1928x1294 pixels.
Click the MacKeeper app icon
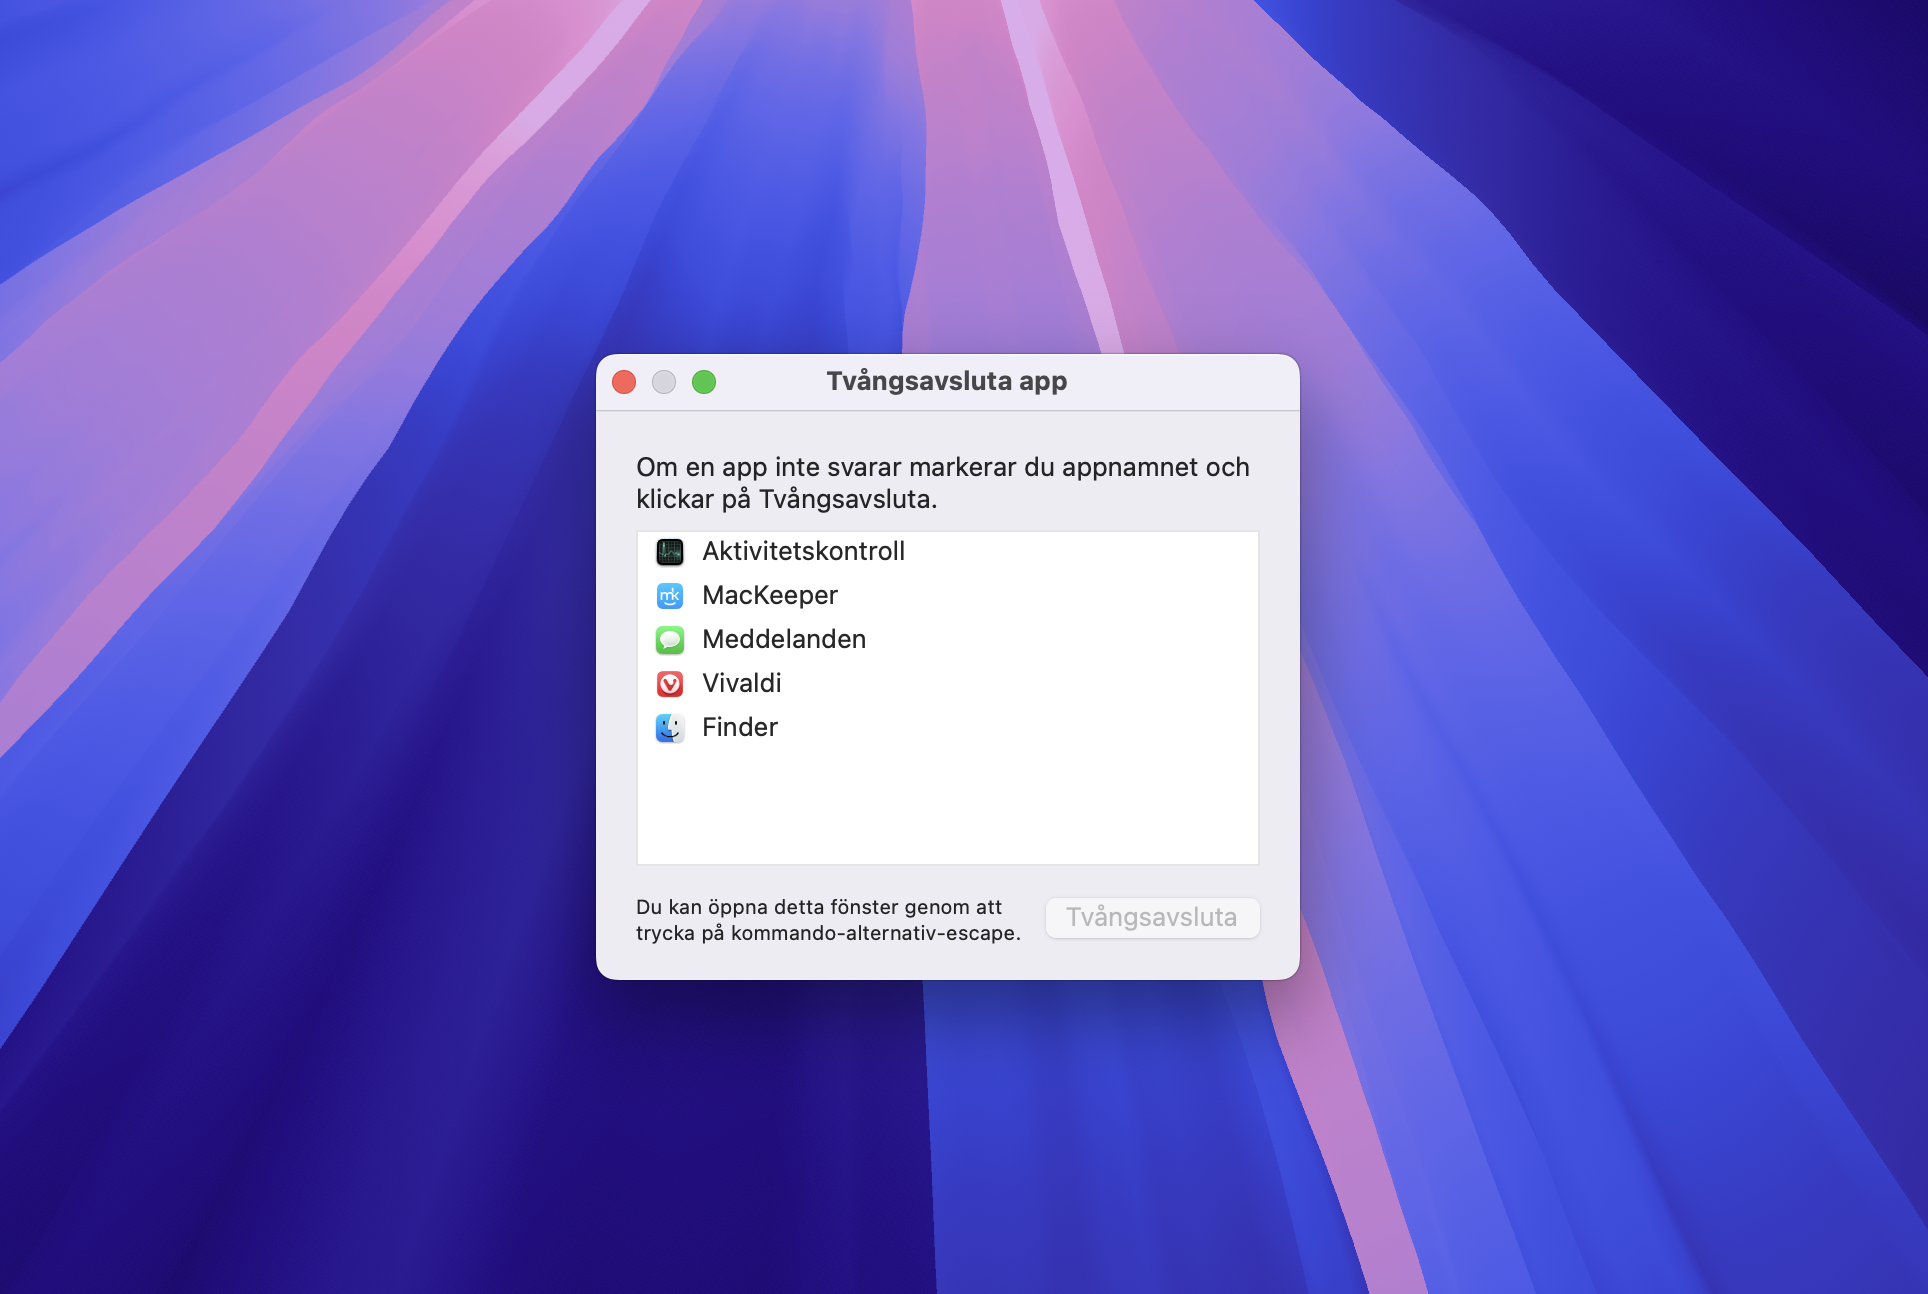tap(670, 596)
